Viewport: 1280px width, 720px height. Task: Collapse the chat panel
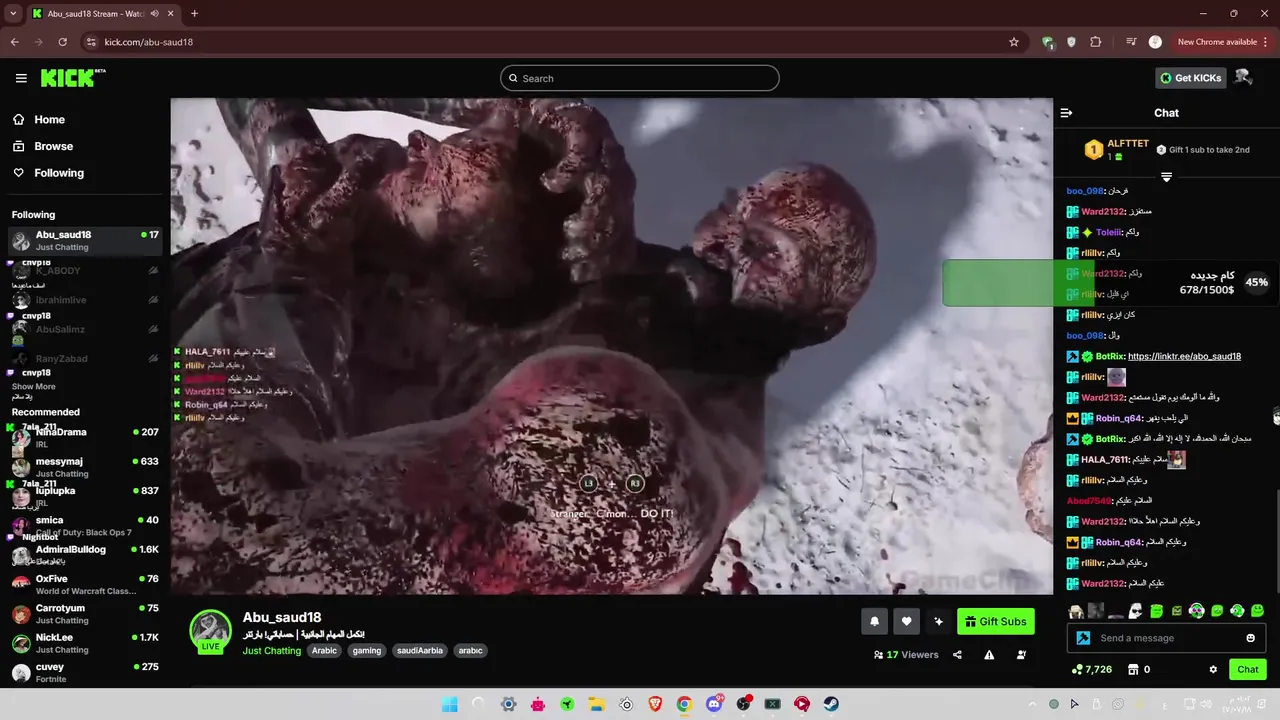click(x=1066, y=113)
